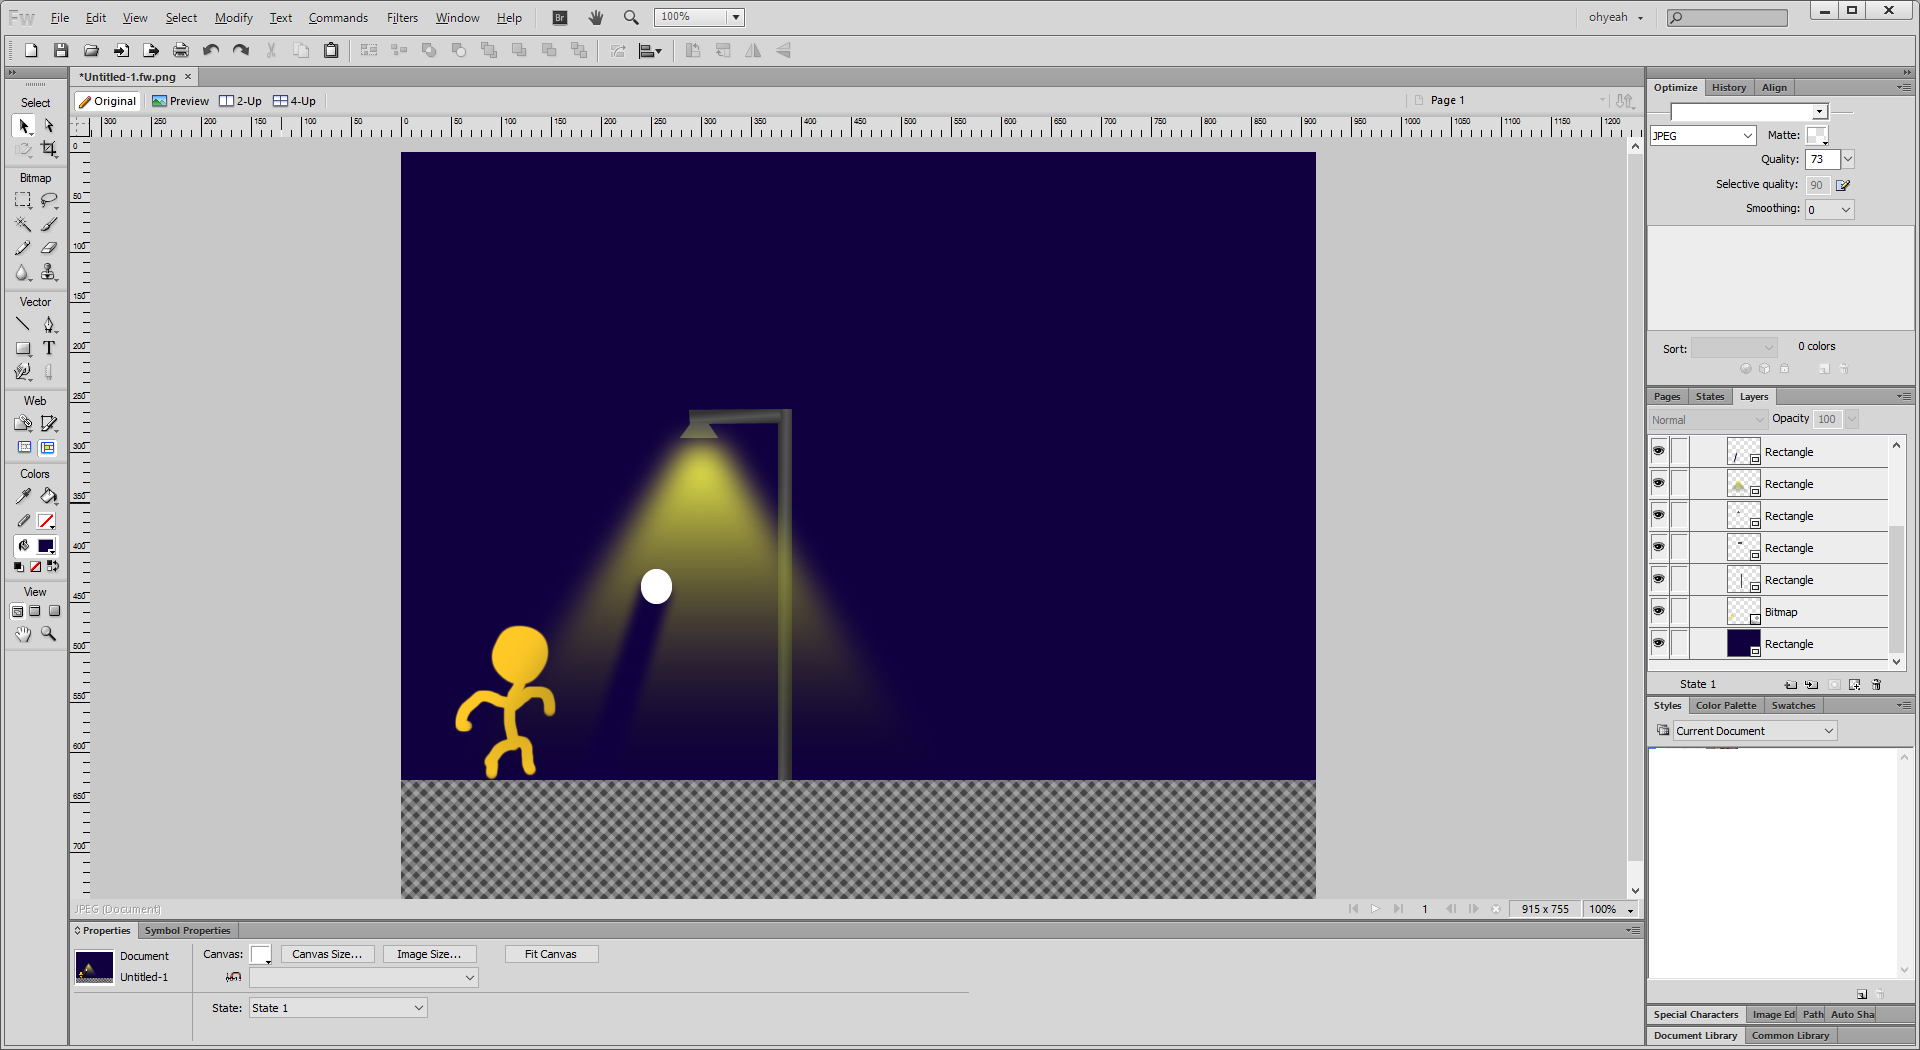The height and width of the screenshot is (1050, 1920).
Task: Click the Save icon in main toolbar
Action: (x=61, y=50)
